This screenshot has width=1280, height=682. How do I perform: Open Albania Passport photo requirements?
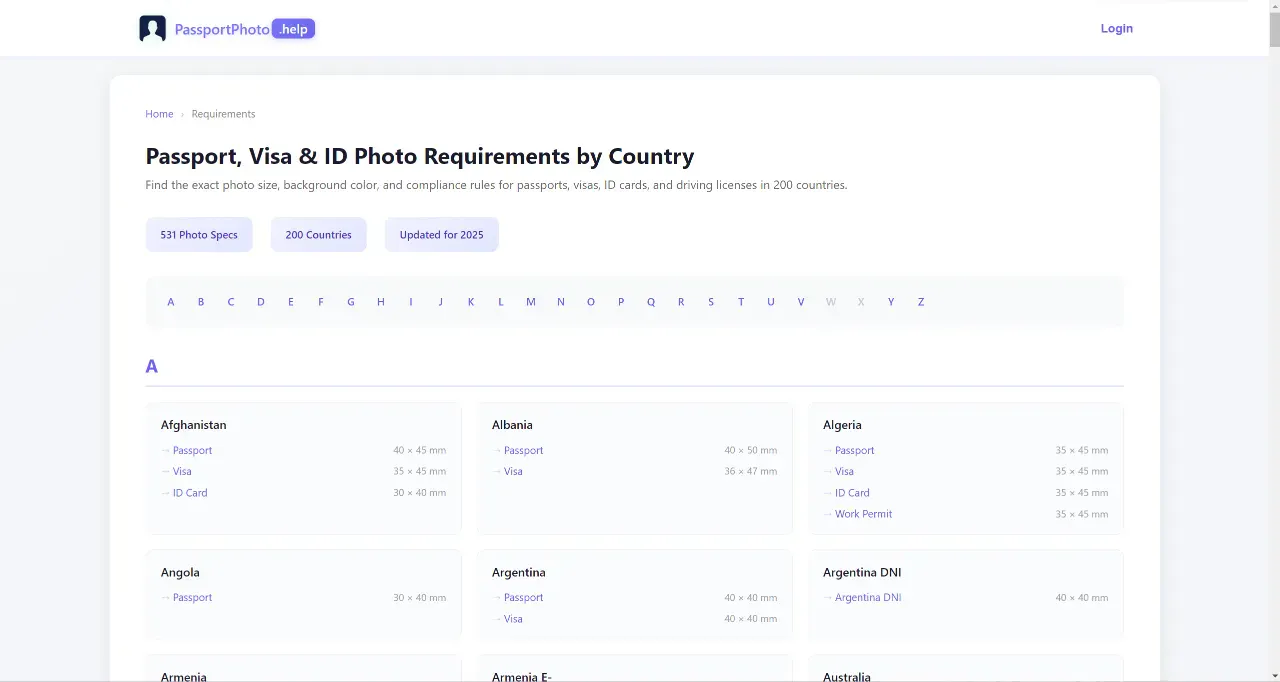pyautogui.click(x=523, y=451)
